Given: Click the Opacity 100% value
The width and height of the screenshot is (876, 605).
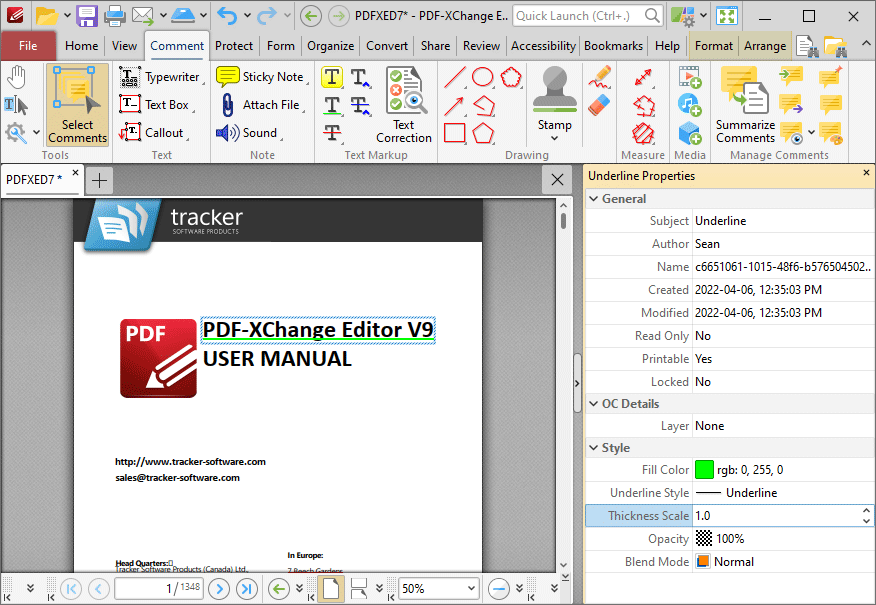Looking at the screenshot, I should tap(783, 539).
